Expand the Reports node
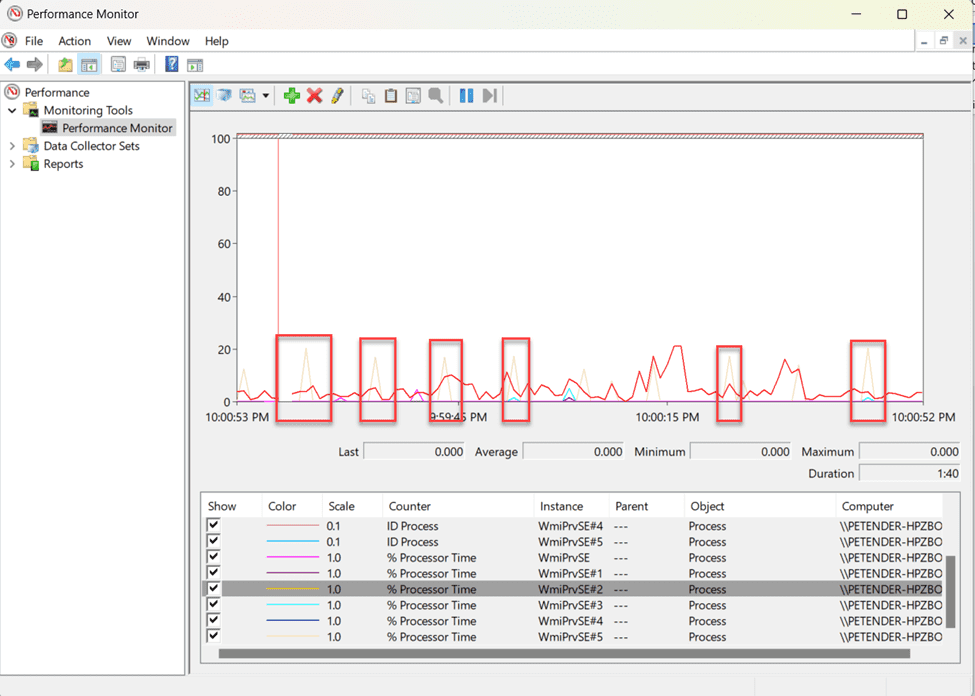Viewport: 975px width, 696px height. pos(13,162)
